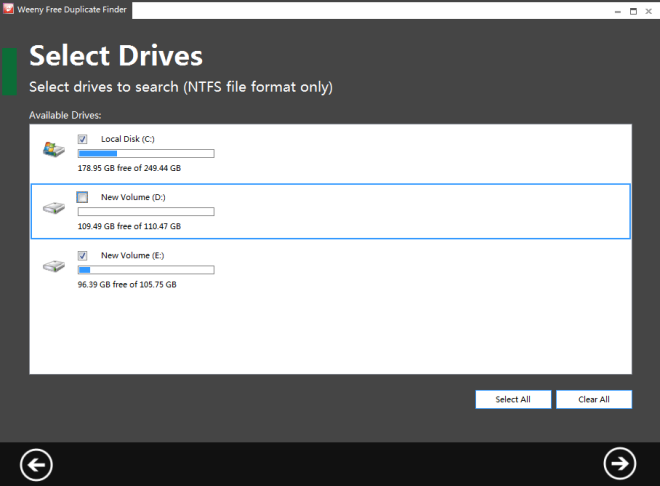Click the Clear All button

[x=594, y=399]
